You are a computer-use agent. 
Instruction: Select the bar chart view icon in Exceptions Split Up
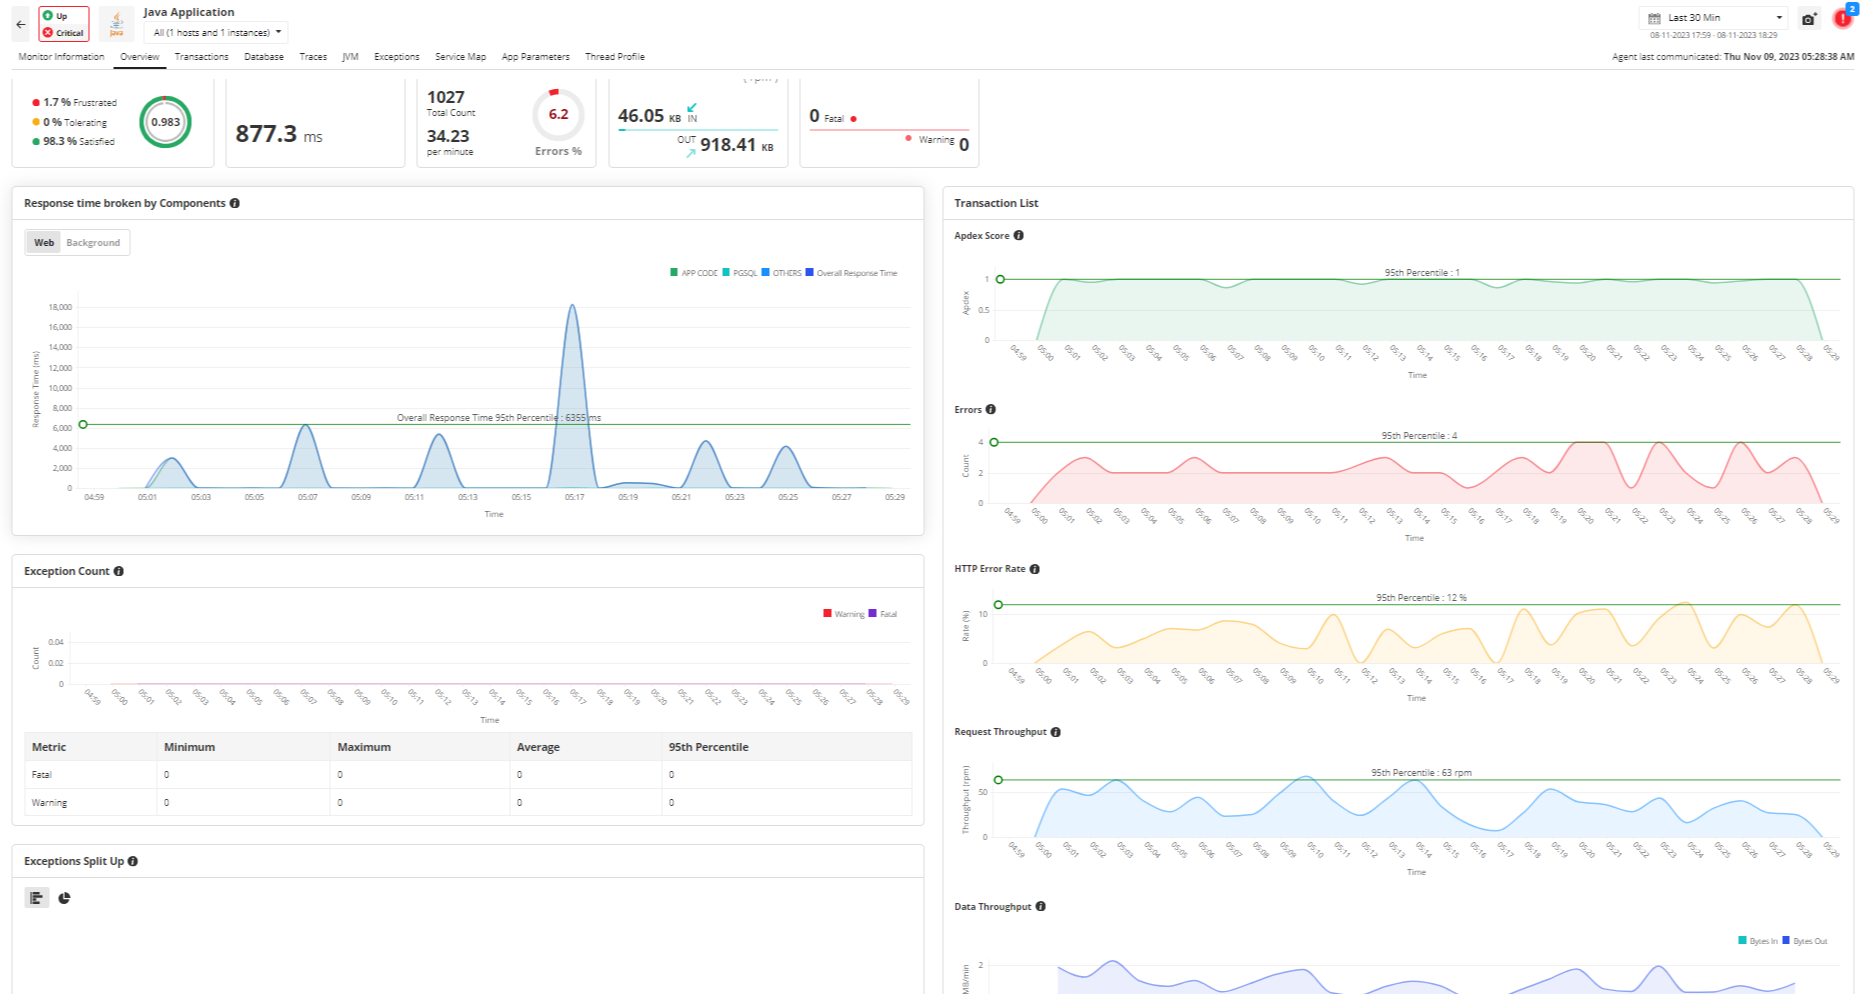pyautogui.click(x=37, y=898)
